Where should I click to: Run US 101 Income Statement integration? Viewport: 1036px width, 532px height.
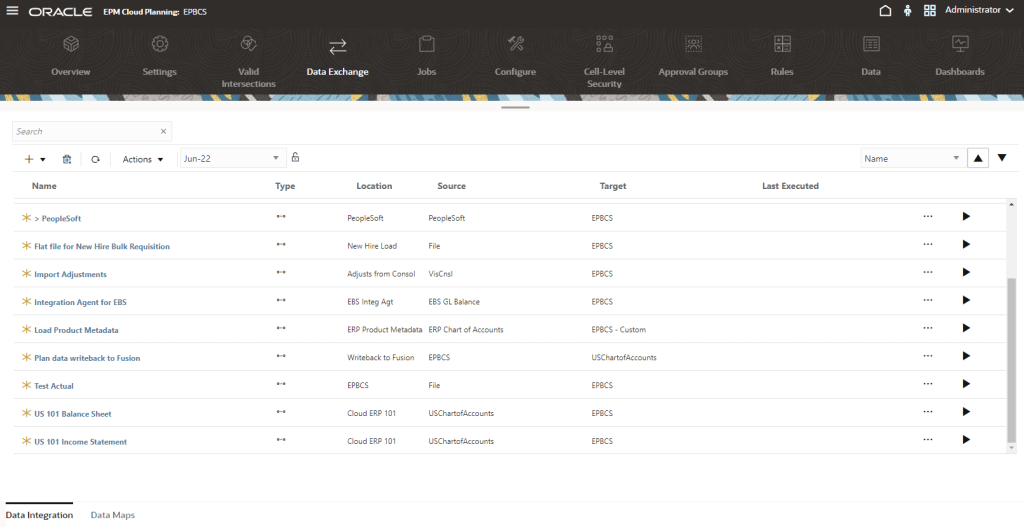966,439
